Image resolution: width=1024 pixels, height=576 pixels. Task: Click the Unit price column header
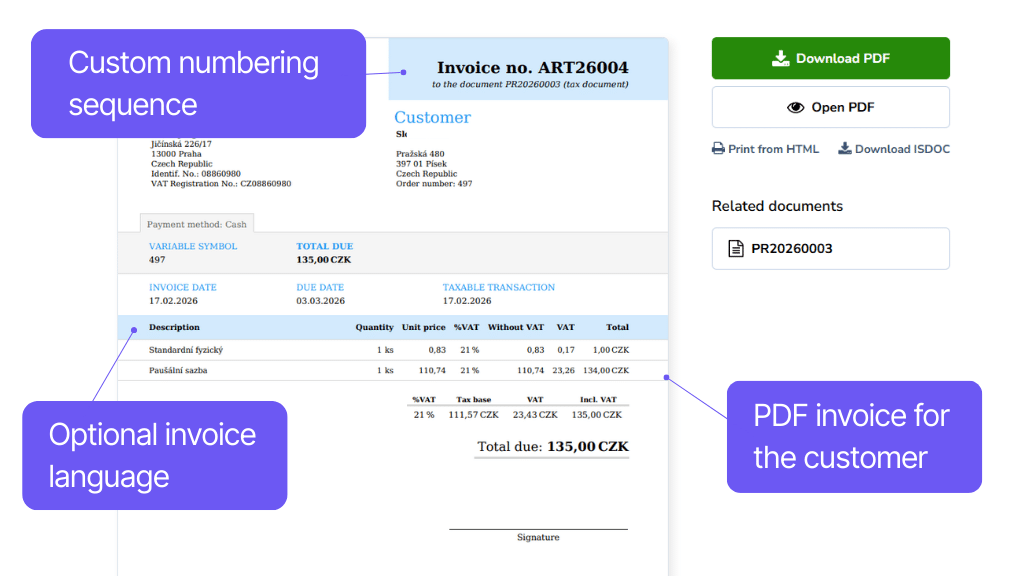click(x=424, y=327)
